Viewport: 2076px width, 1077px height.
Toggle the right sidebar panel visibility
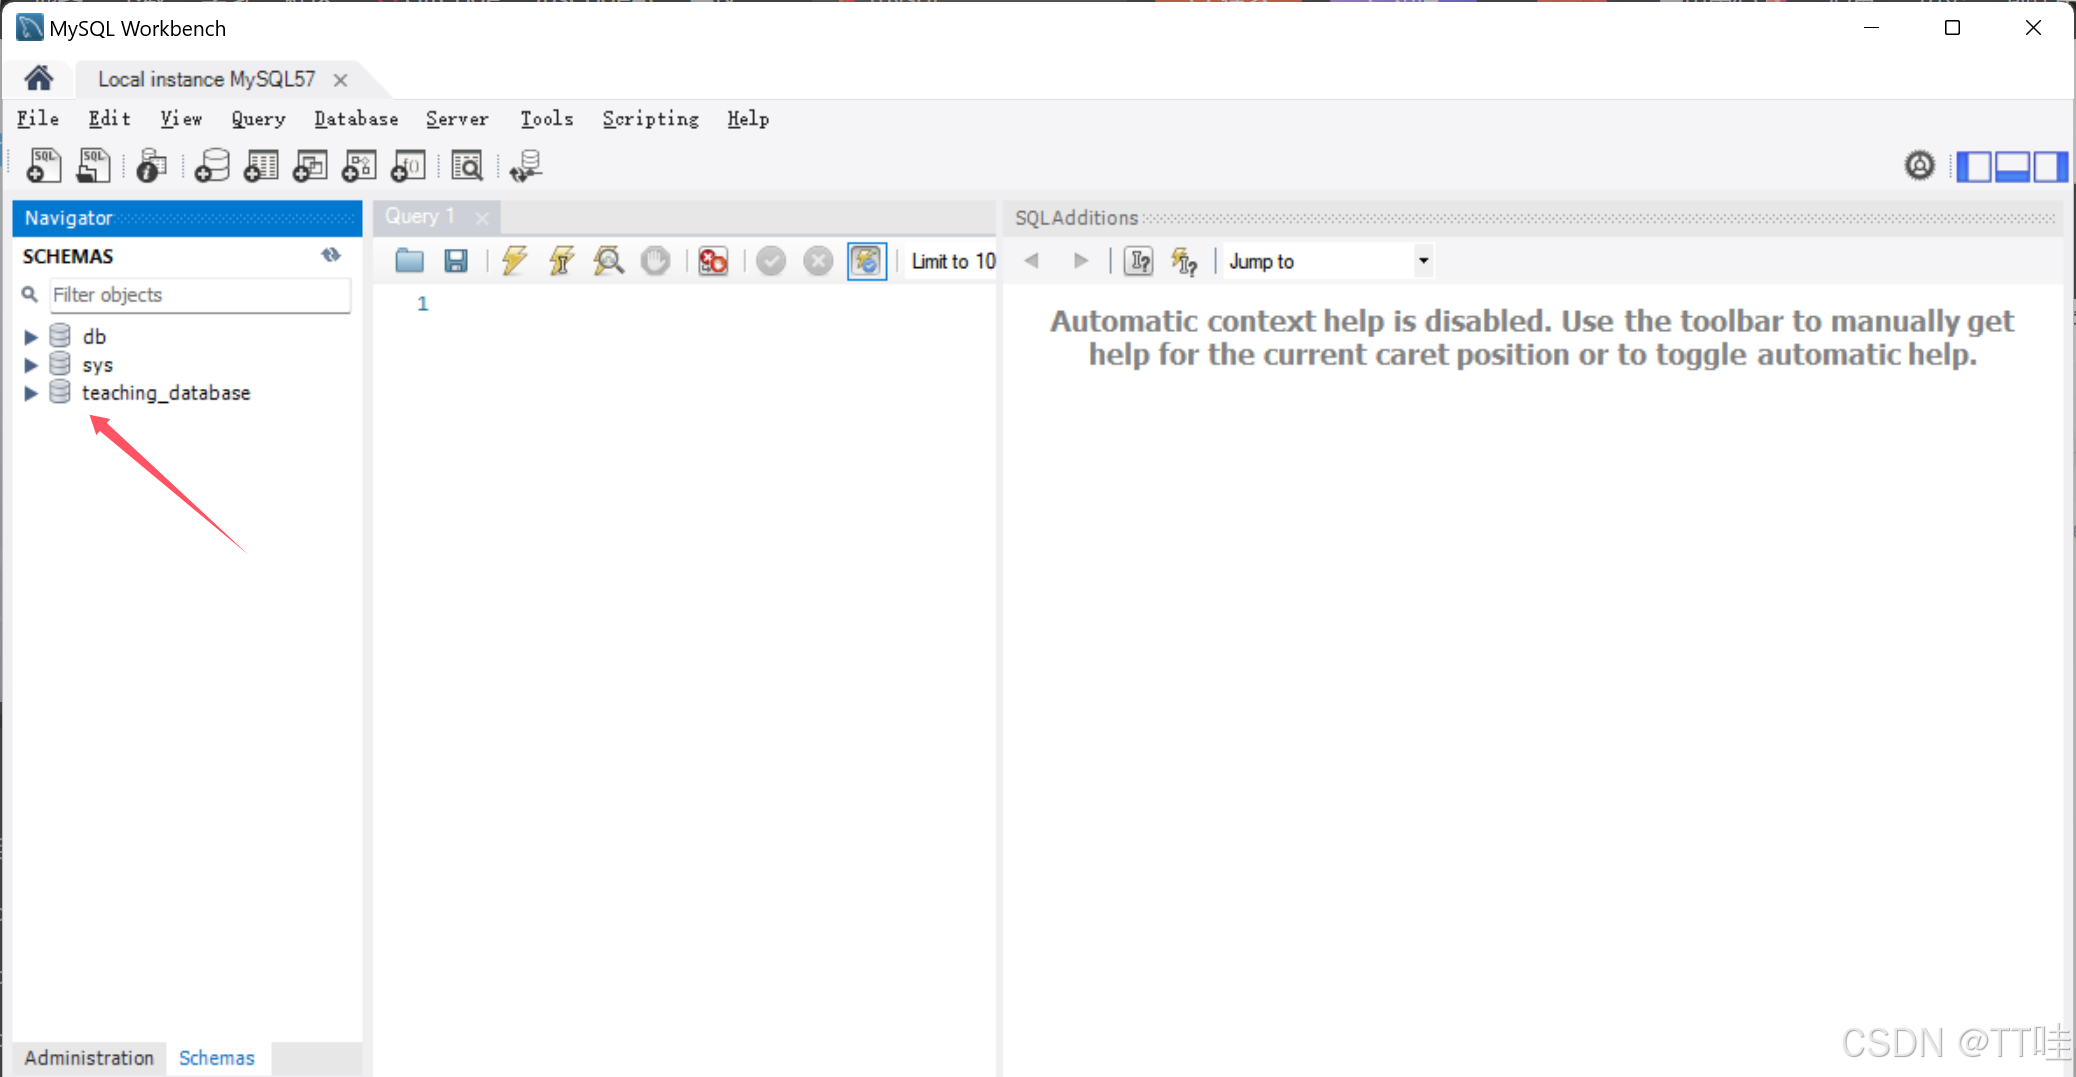[x=2049, y=166]
